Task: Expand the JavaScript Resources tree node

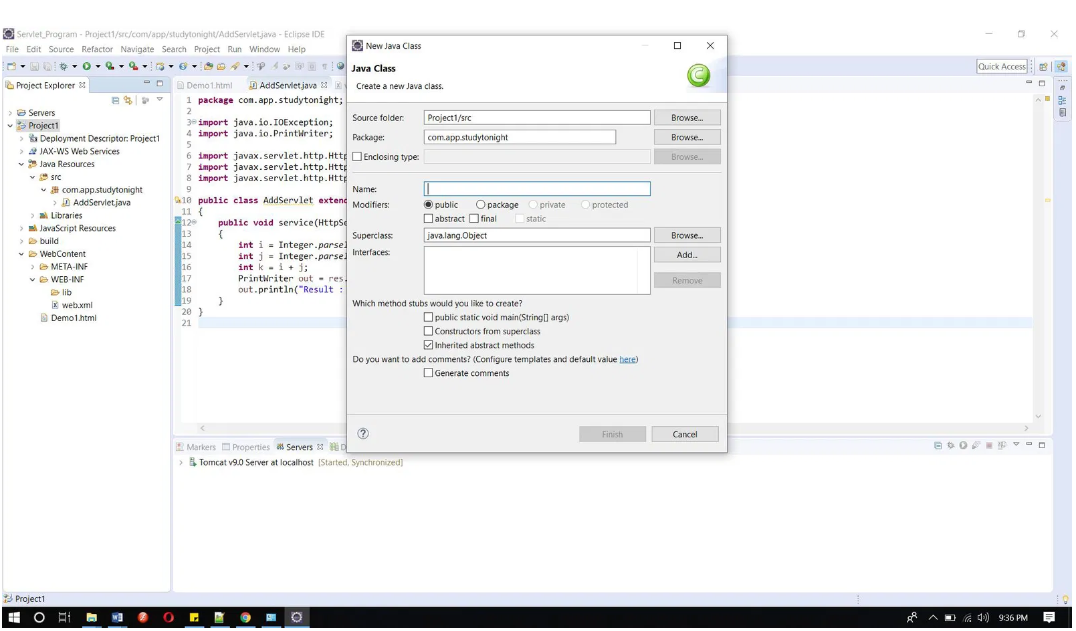Action: pyautogui.click(x=22, y=228)
